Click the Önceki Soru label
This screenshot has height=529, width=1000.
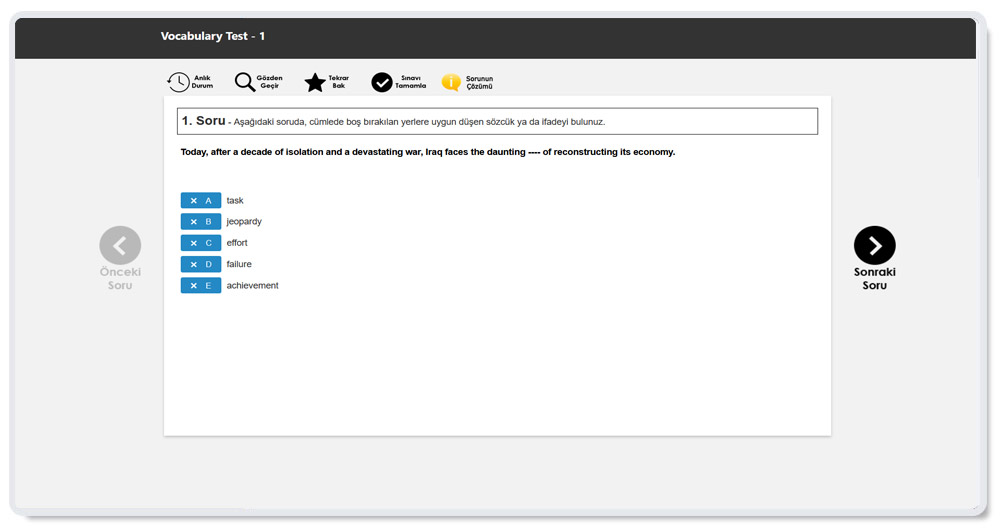coord(120,278)
